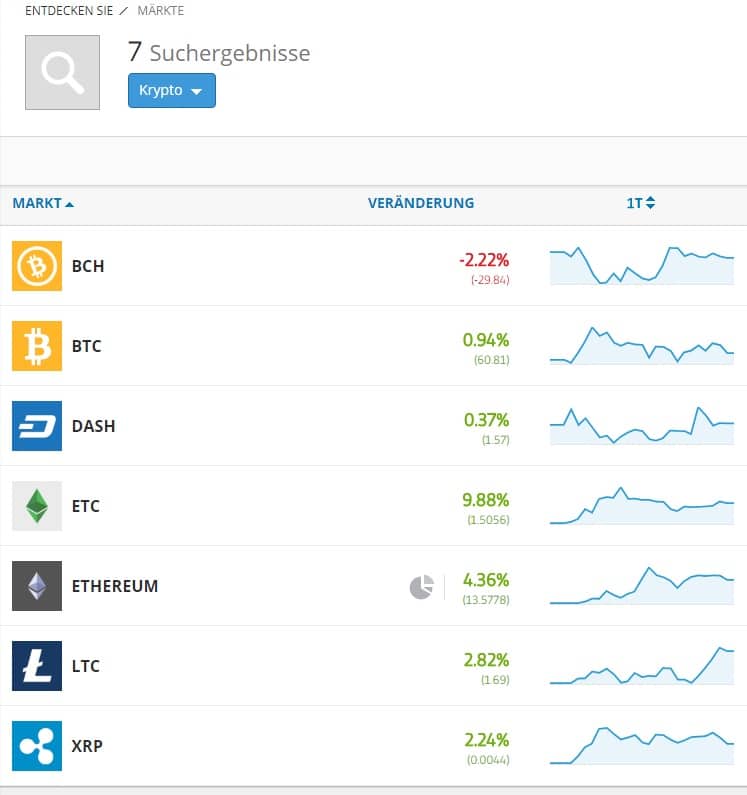Open the LTC price trend chart

(x=641, y=666)
